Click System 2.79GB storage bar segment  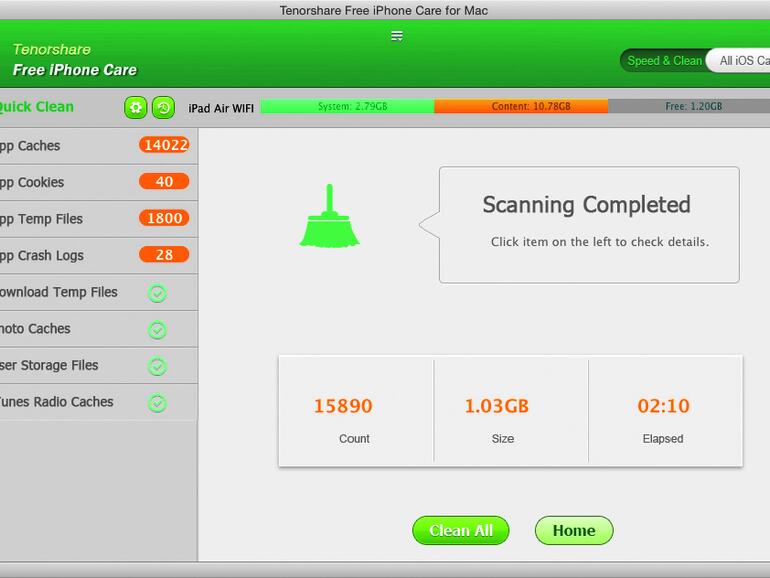click(347, 106)
